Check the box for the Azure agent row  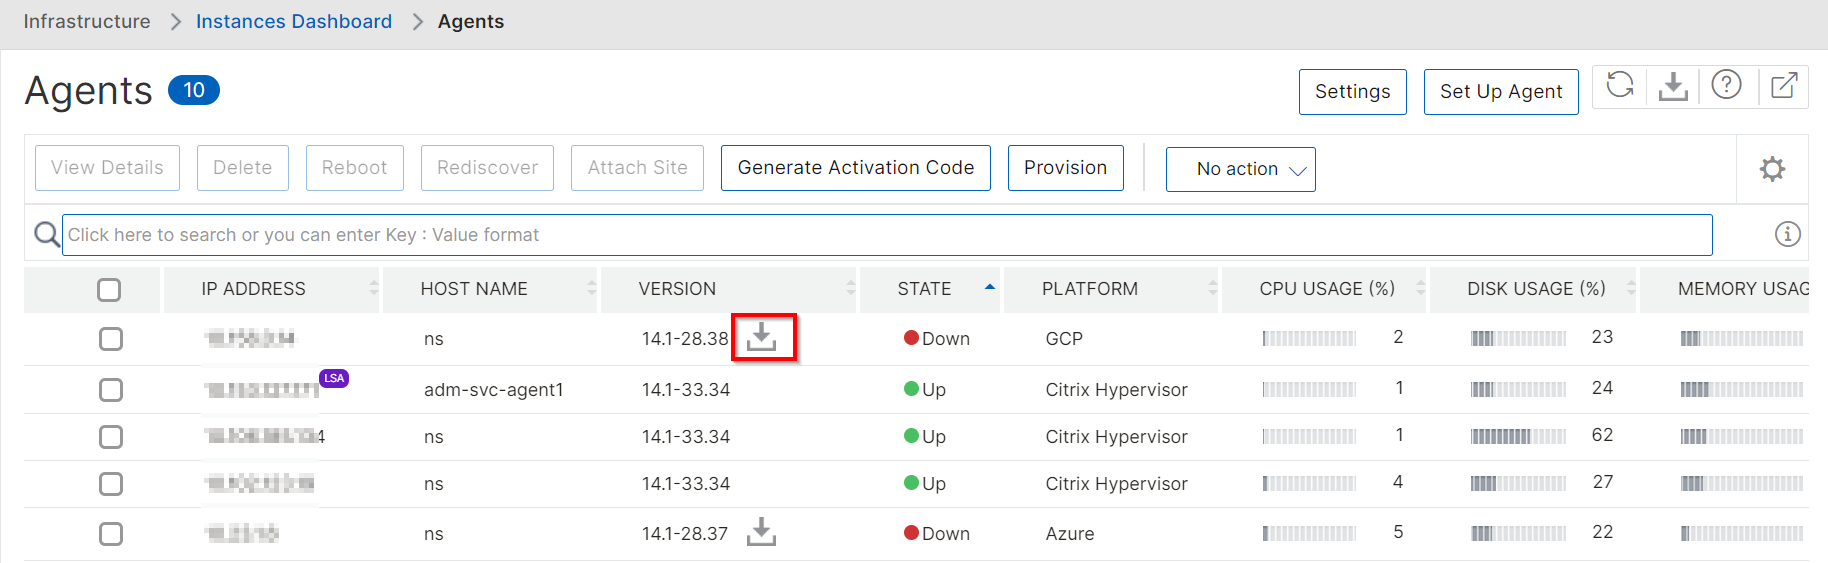coord(111,534)
